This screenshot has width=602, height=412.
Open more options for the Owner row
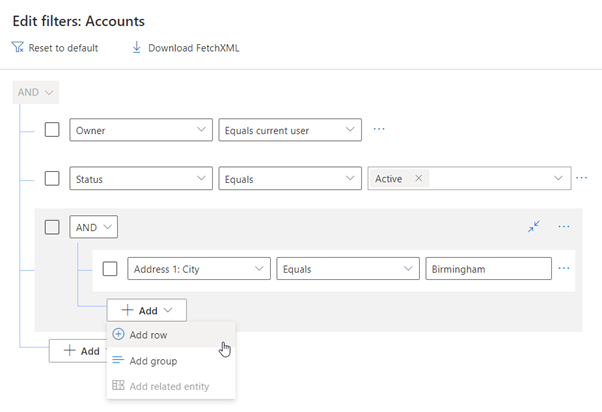pyautogui.click(x=379, y=129)
